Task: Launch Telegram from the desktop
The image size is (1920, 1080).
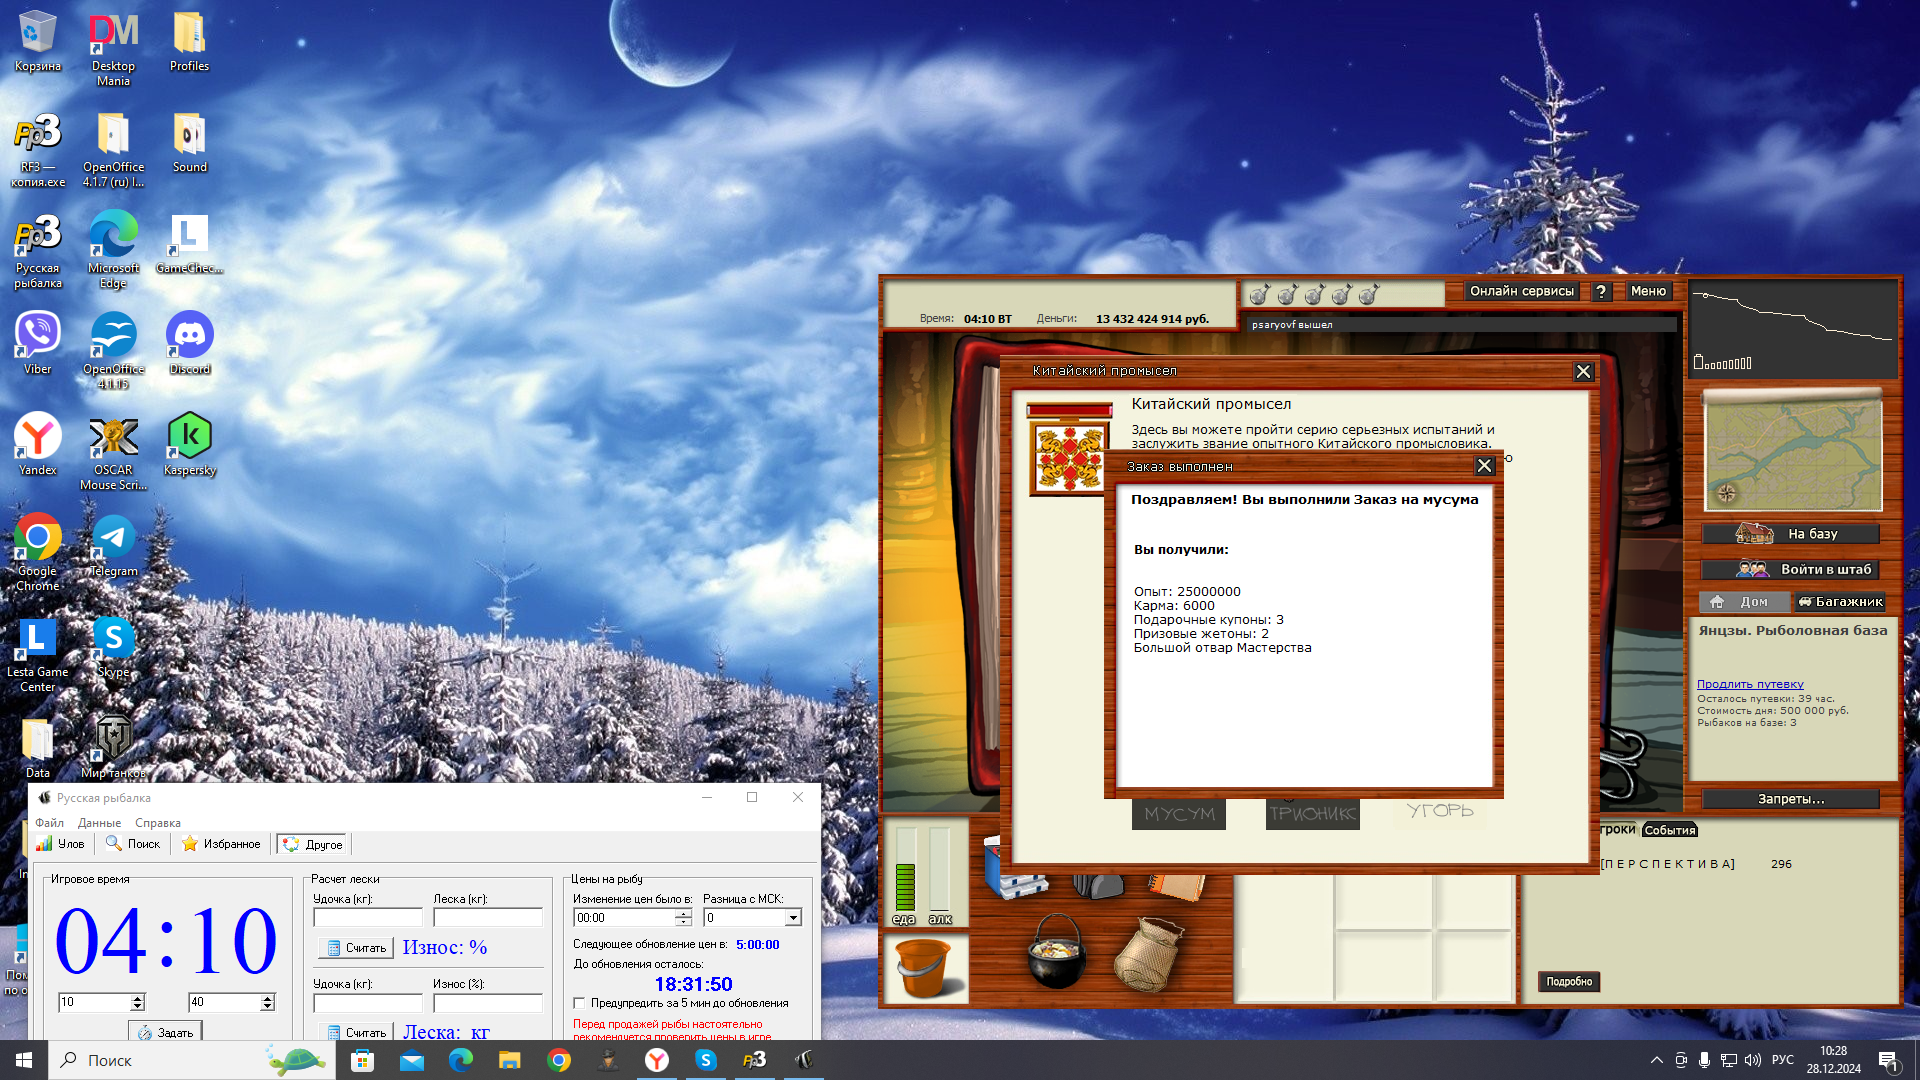Action: pyautogui.click(x=114, y=545)
